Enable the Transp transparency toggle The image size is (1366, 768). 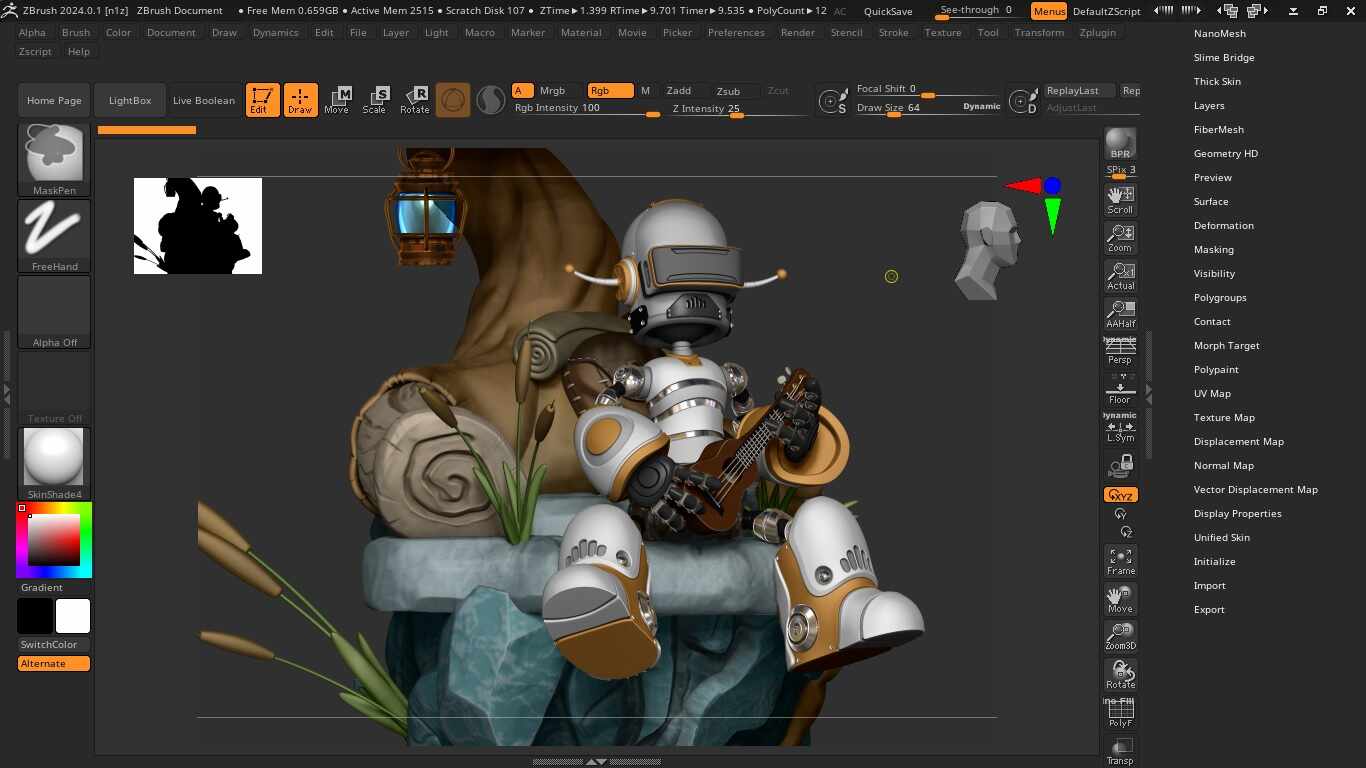[x=1120, y=748]
